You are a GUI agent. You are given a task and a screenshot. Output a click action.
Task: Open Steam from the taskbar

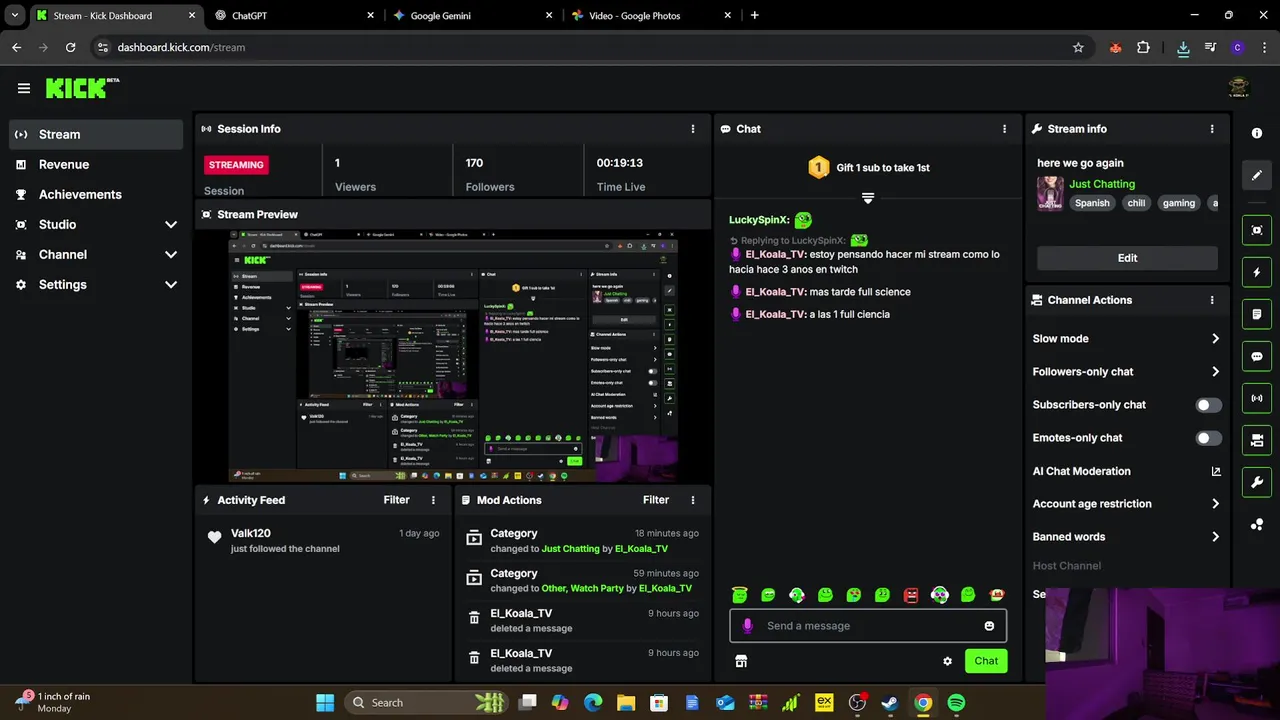[889, 703]
